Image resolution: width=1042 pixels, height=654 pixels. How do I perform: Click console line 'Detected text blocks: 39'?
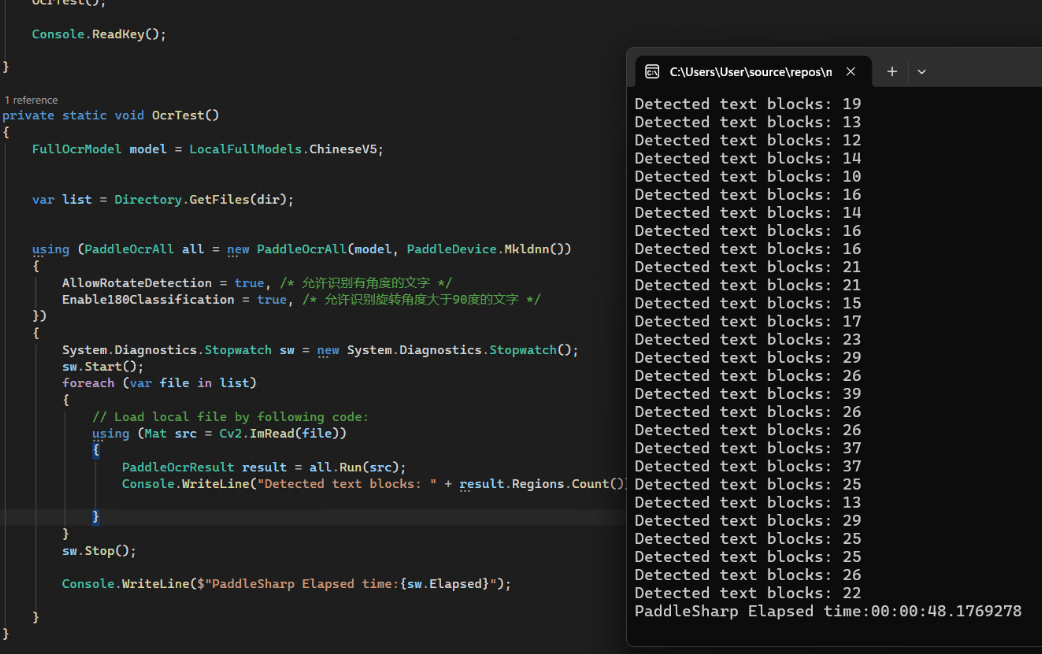click(x=748, y=394)
